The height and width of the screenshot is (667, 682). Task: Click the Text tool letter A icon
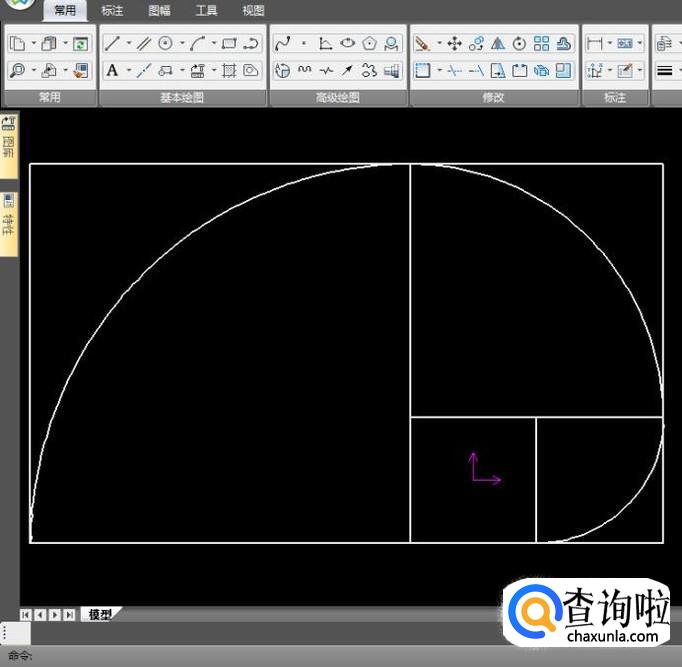click(x=112, y=71)
